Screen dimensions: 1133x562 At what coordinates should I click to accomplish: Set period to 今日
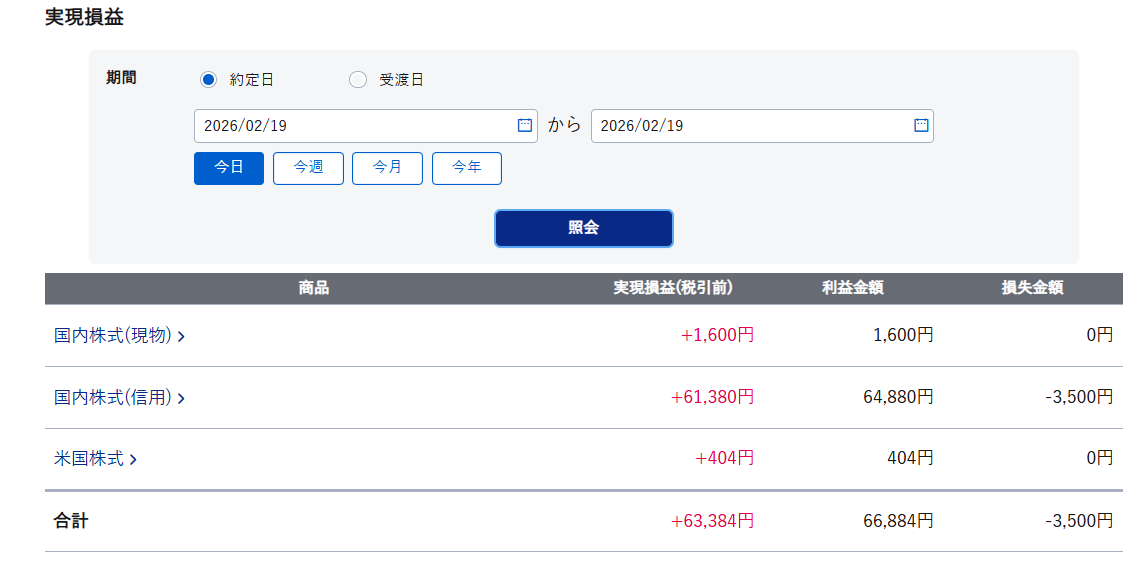(229, 168)
